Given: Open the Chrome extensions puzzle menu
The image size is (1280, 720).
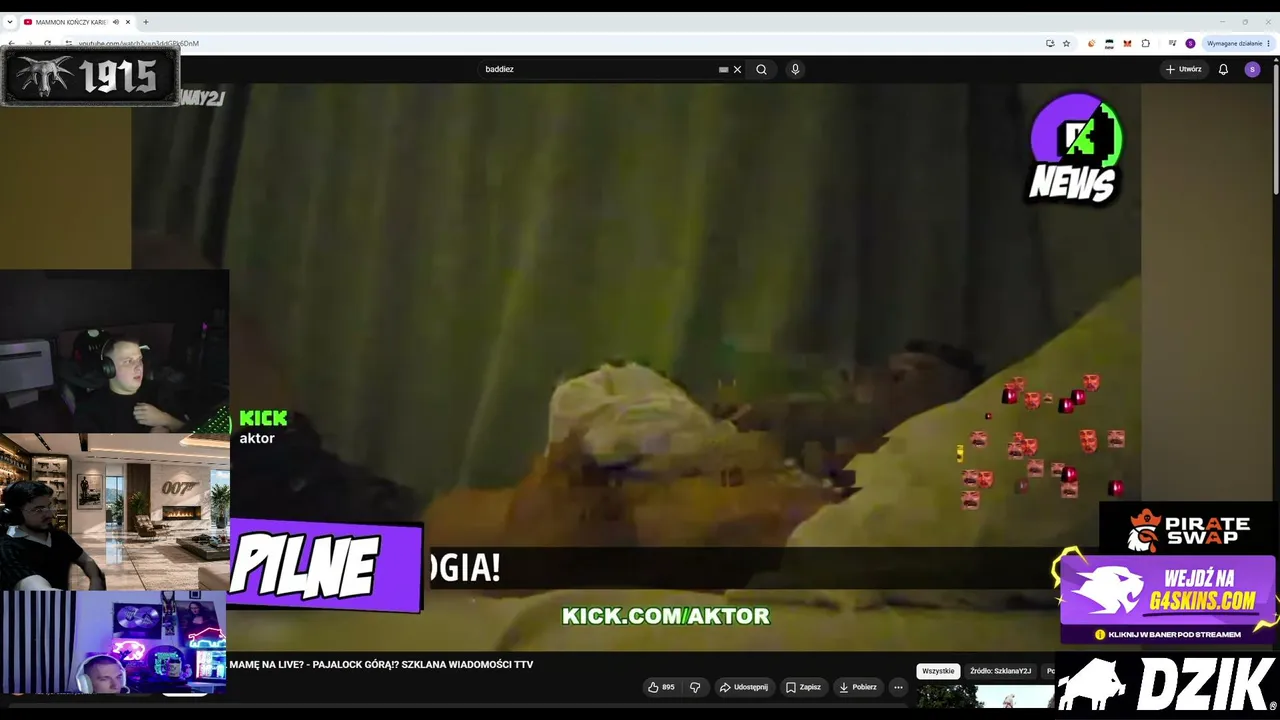Looking at the screenshot, I should (1146, 43).
